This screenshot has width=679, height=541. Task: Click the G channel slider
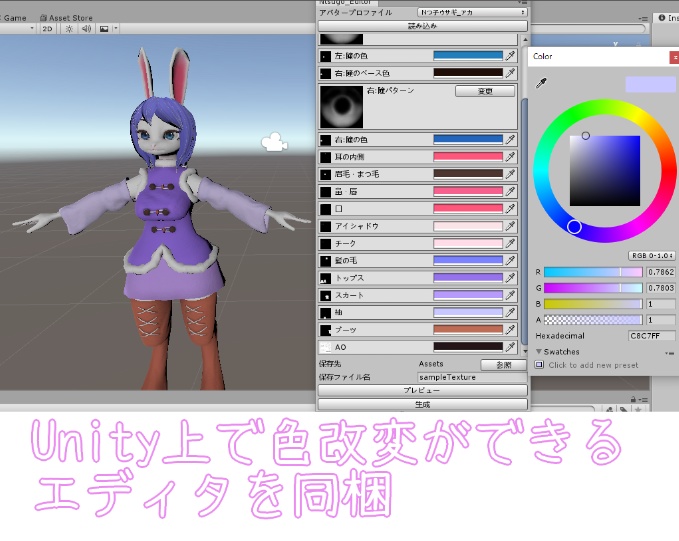[593, 288]
